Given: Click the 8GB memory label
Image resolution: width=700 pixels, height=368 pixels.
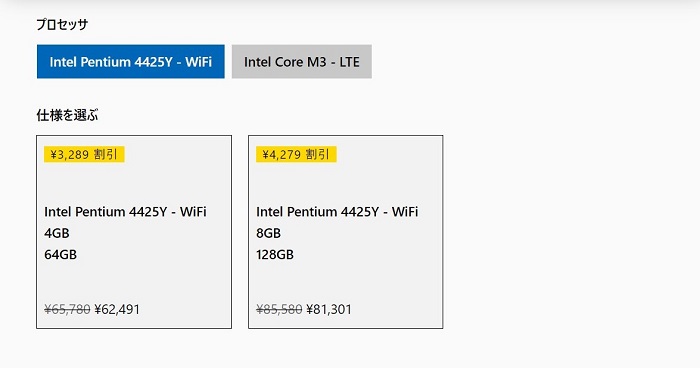Looking at the screenshot, I should 268,233.
